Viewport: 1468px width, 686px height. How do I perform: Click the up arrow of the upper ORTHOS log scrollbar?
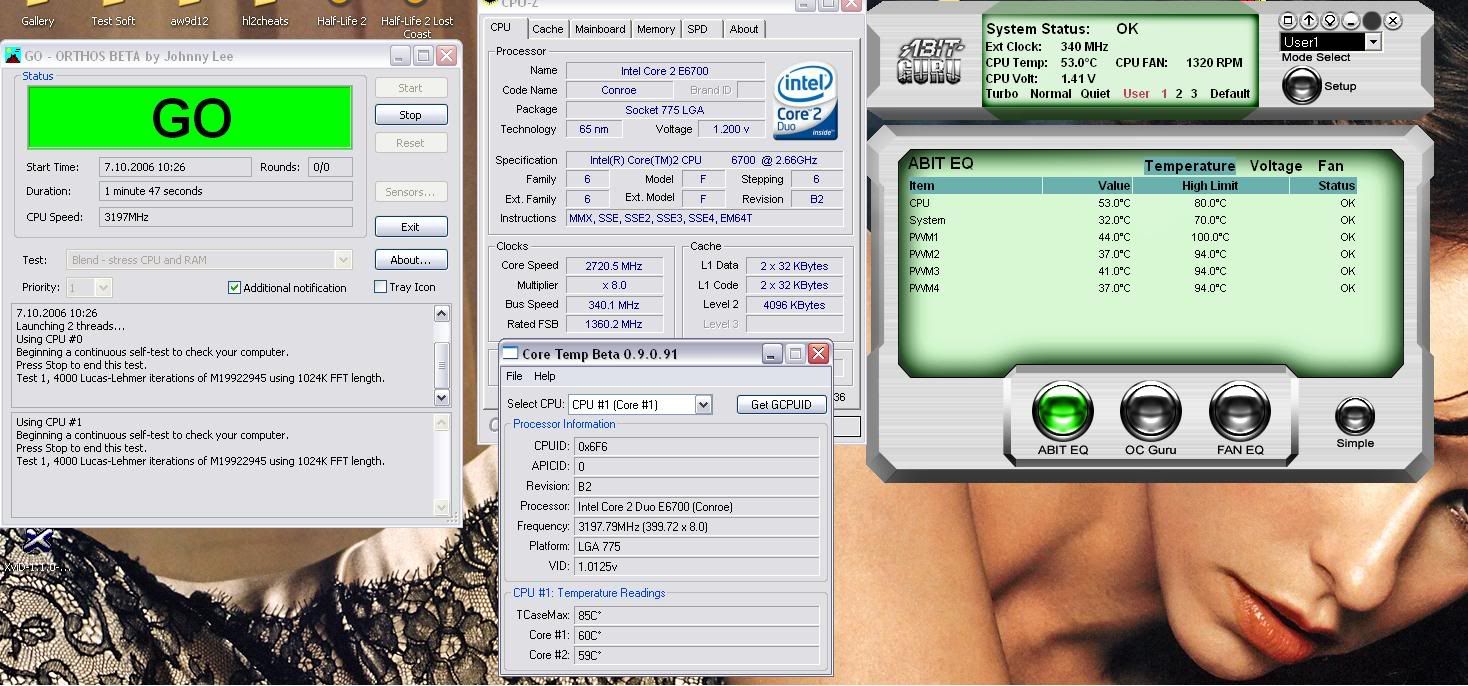coord(441,313)
